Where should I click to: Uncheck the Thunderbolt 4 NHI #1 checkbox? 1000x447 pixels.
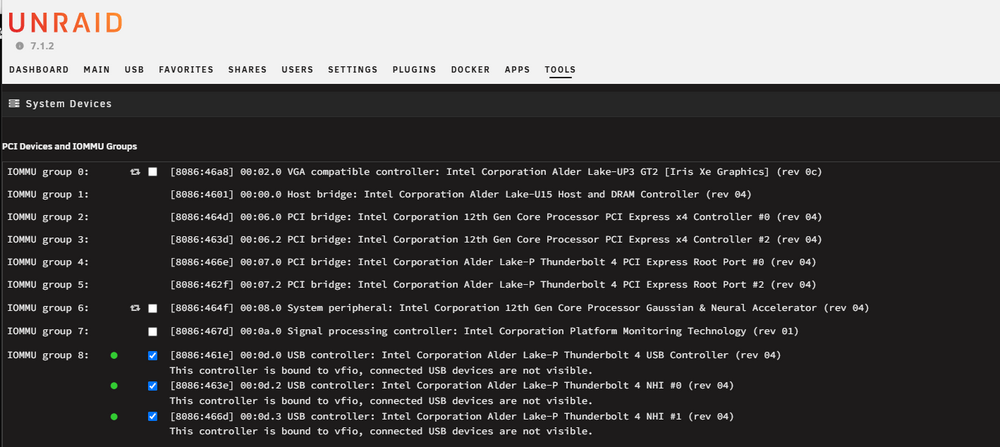point(152,416)
